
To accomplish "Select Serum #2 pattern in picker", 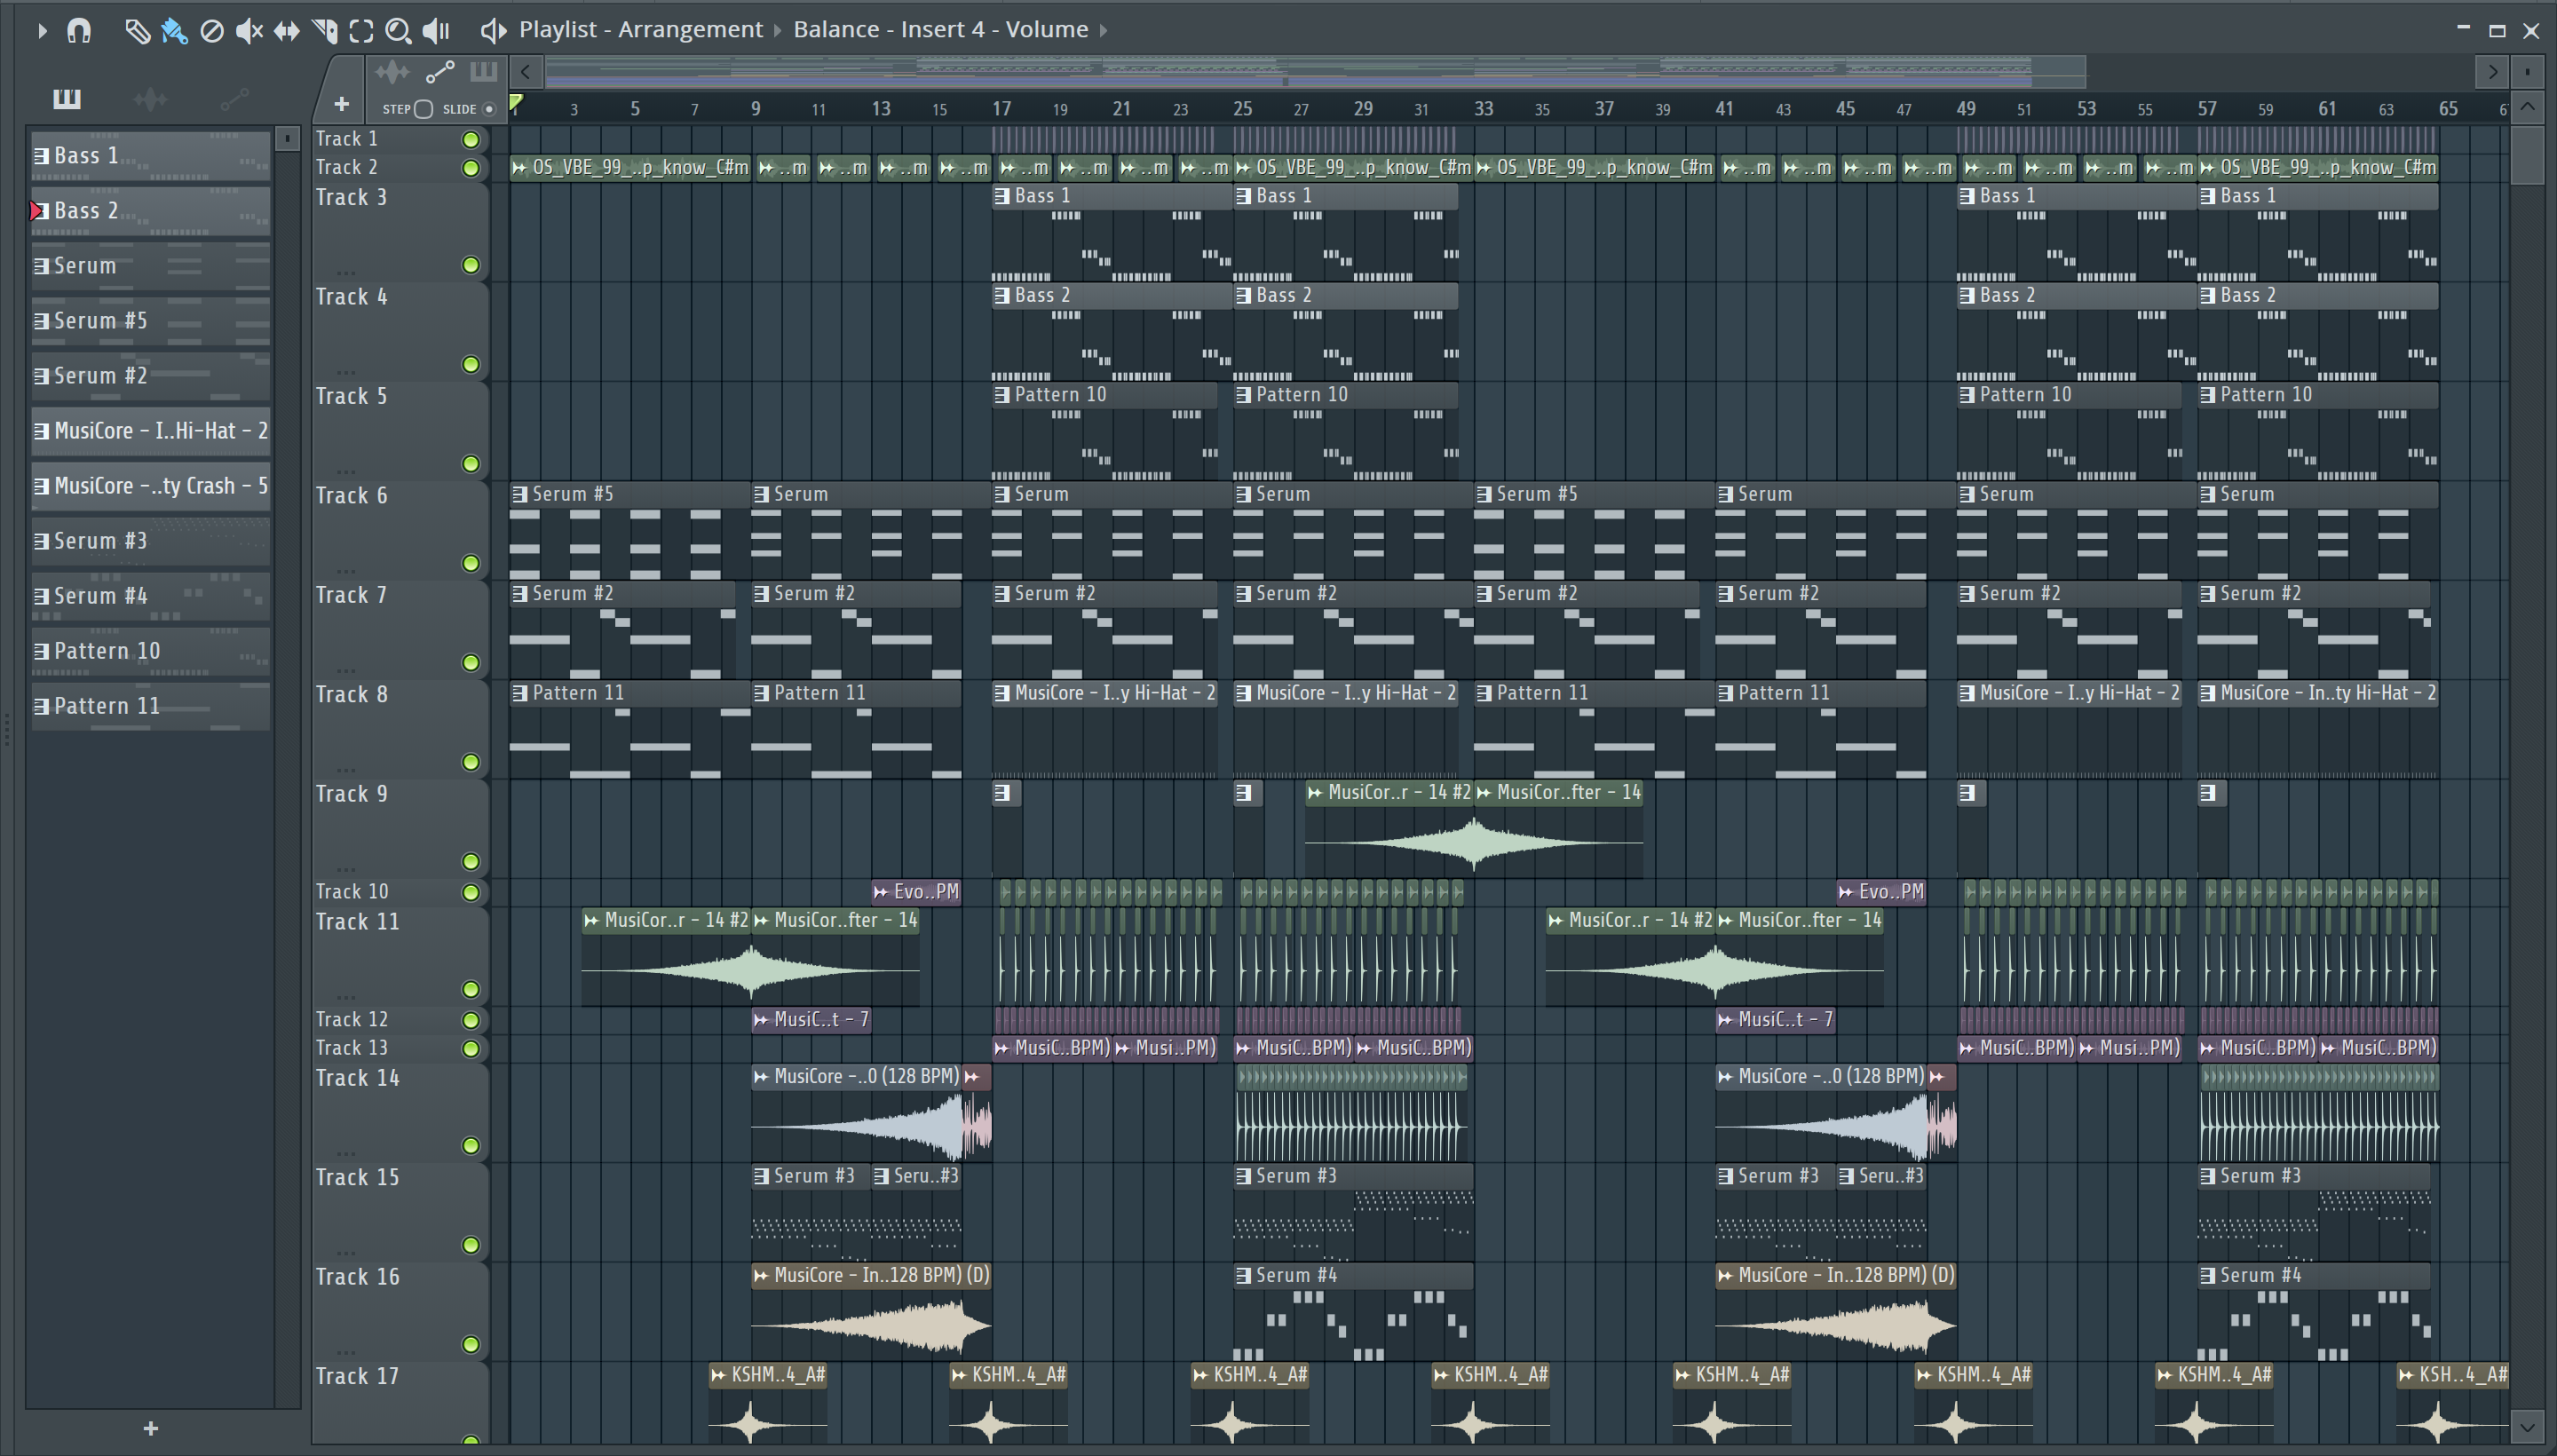I will coord(150,376).
